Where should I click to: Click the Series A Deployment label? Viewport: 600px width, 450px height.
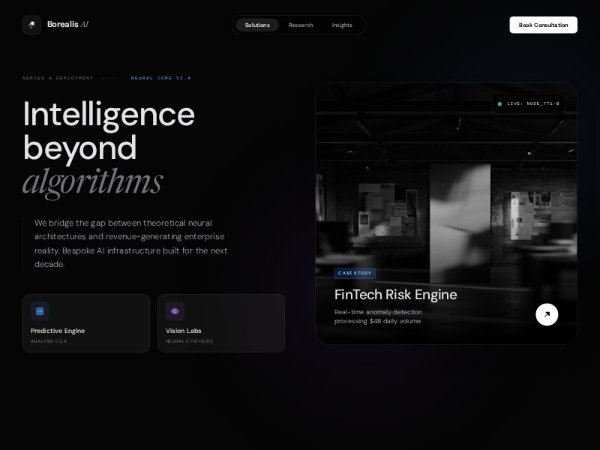coord(58,78)
